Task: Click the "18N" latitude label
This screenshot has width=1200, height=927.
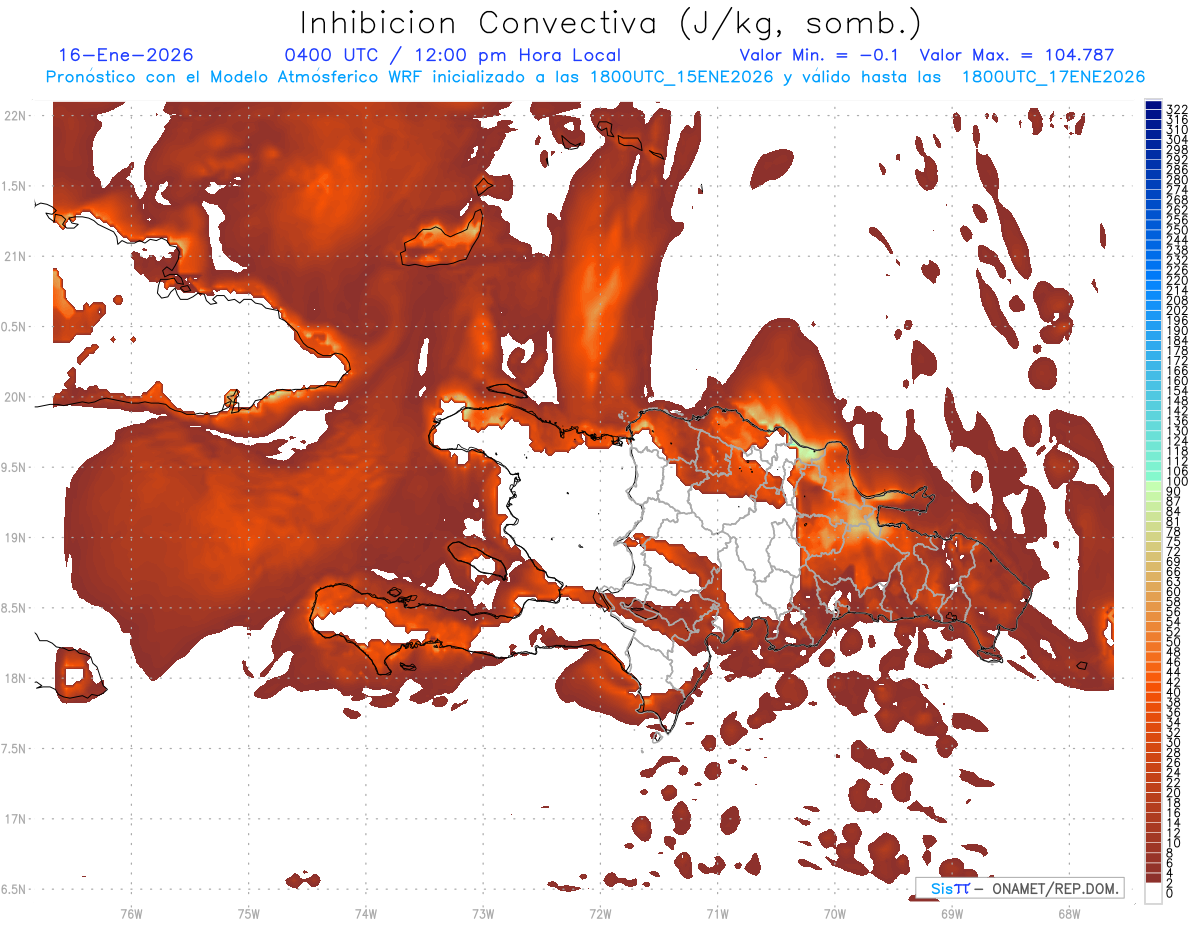Action: point(14,678)
